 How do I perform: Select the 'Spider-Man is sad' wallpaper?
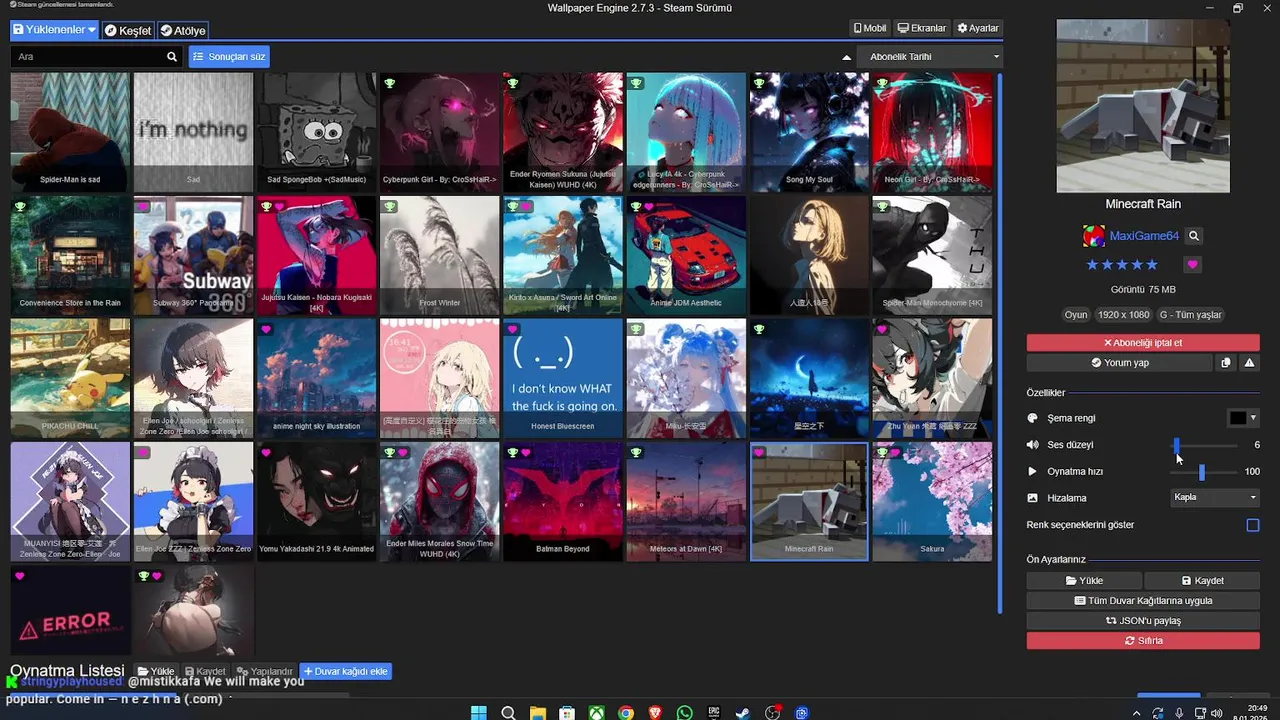(x=70, y=132)
